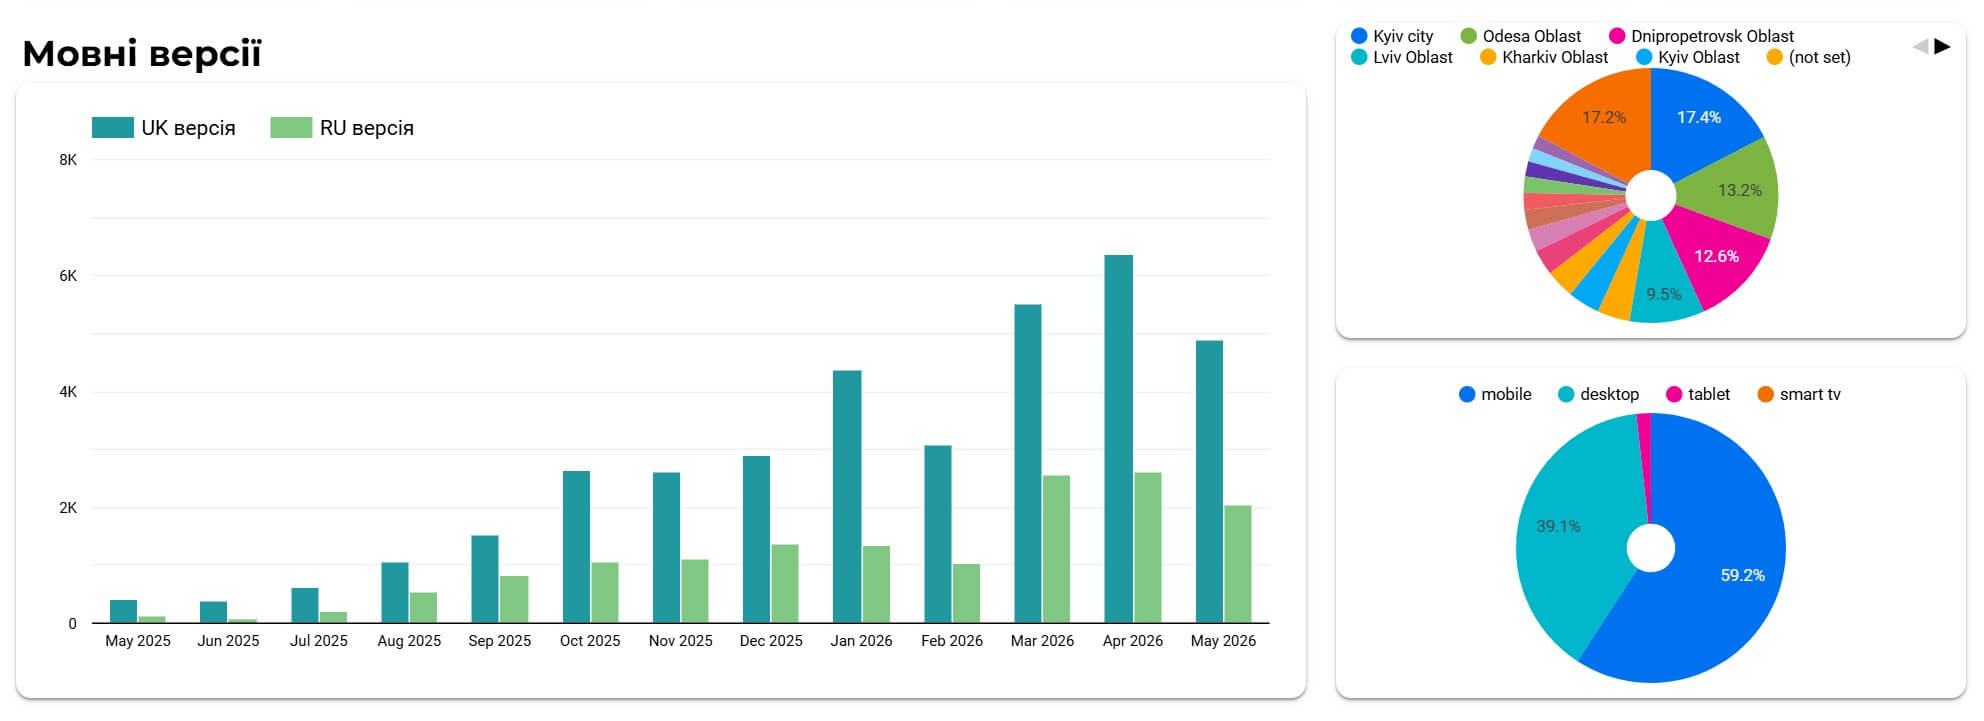Click the desktop legend dot
Image resolution: width=1984 pixels, height=721 pixels.
1566,394
